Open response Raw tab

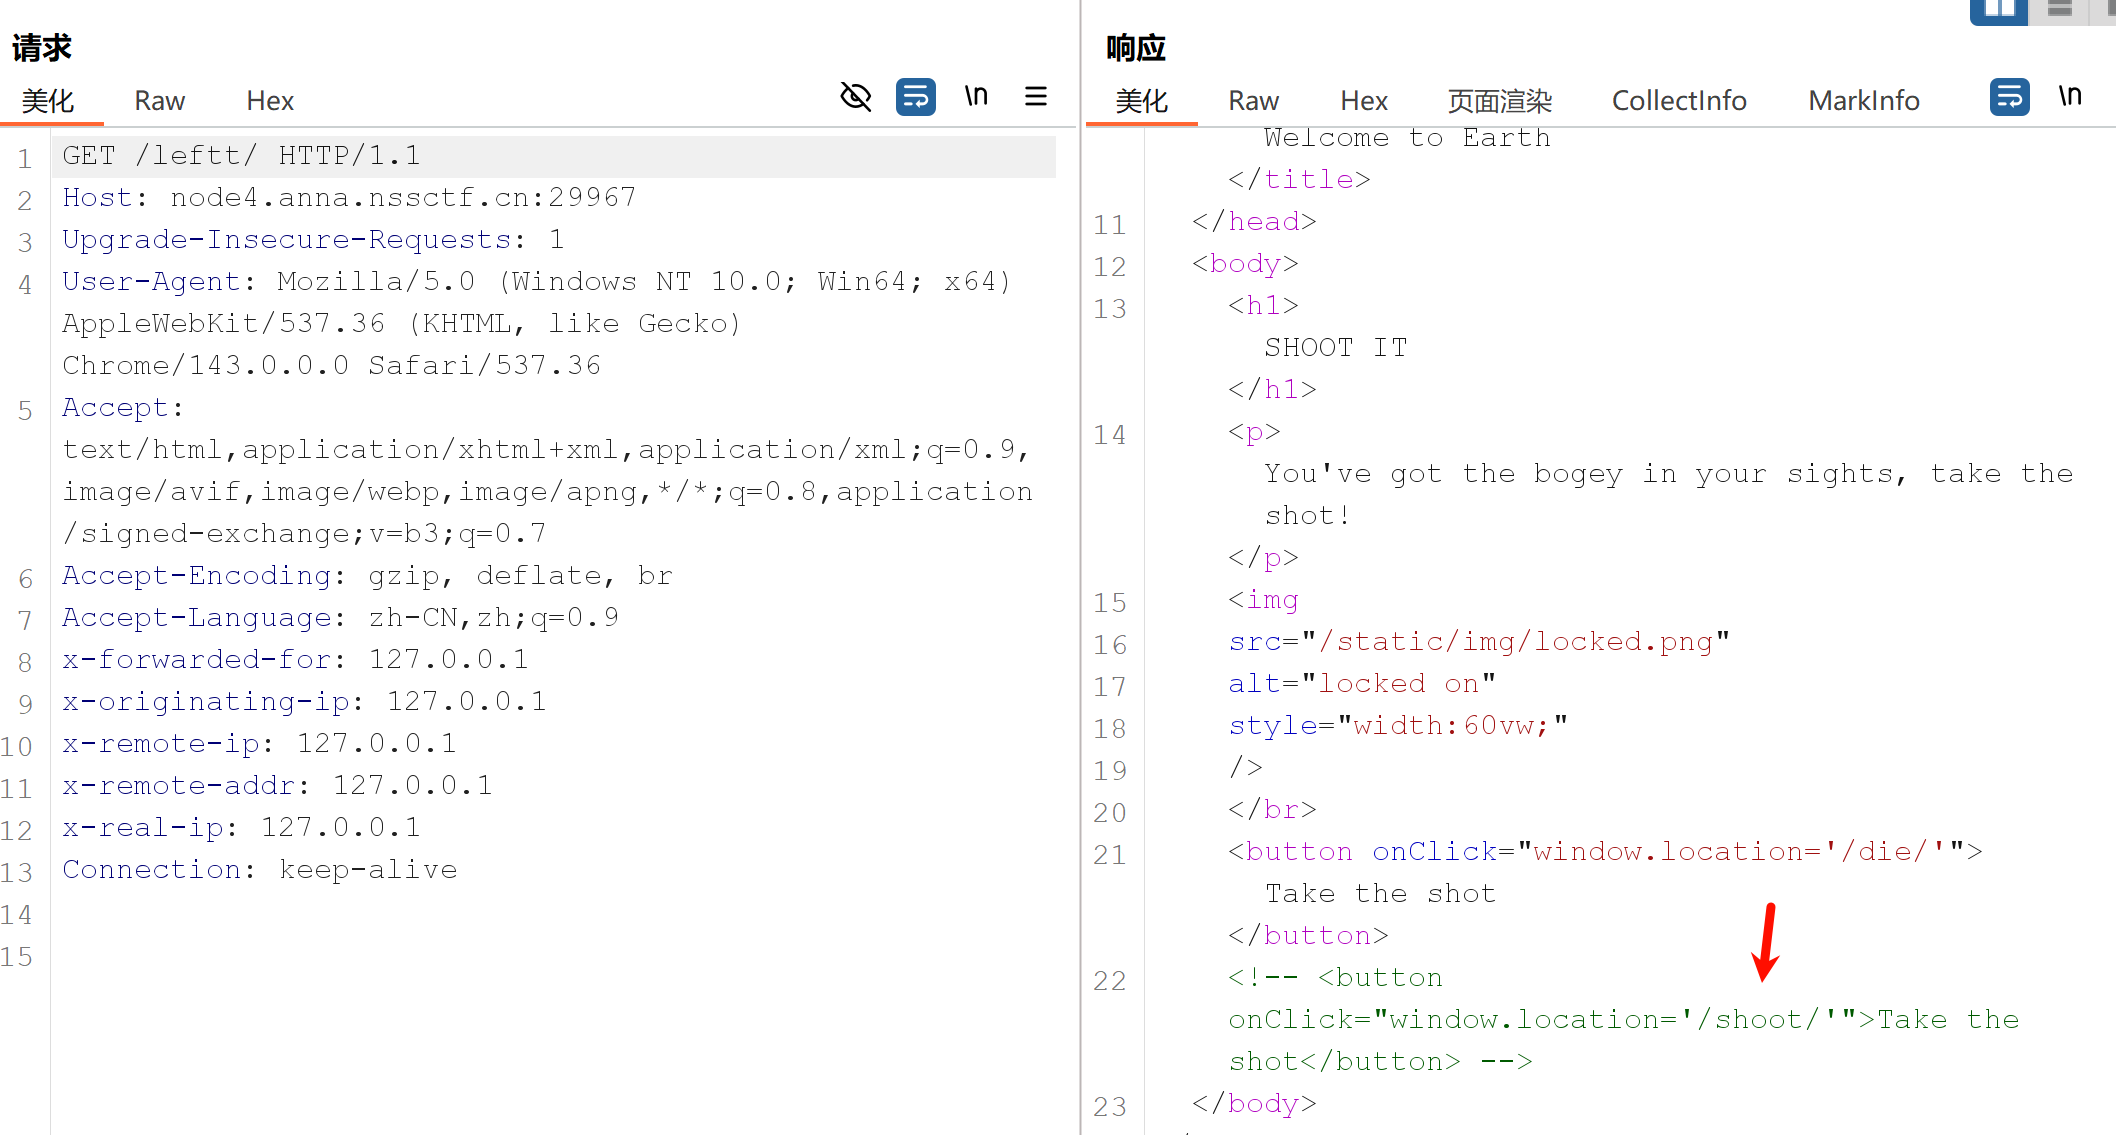click(1253, 101)
